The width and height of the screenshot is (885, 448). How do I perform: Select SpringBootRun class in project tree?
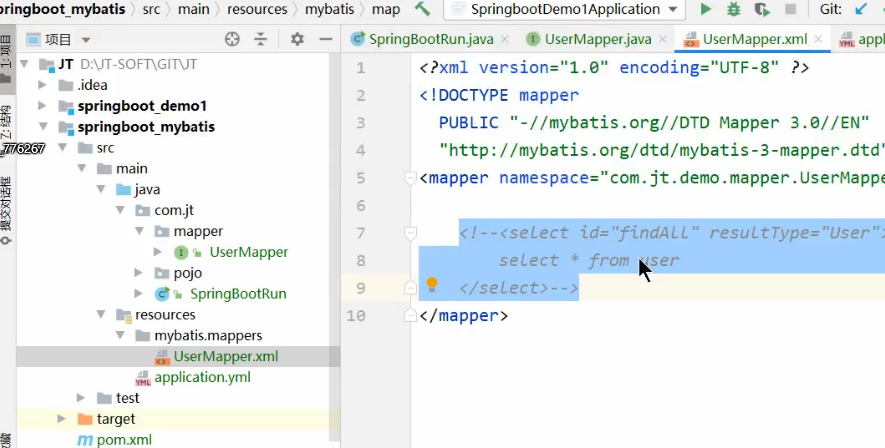click(238, 294)
